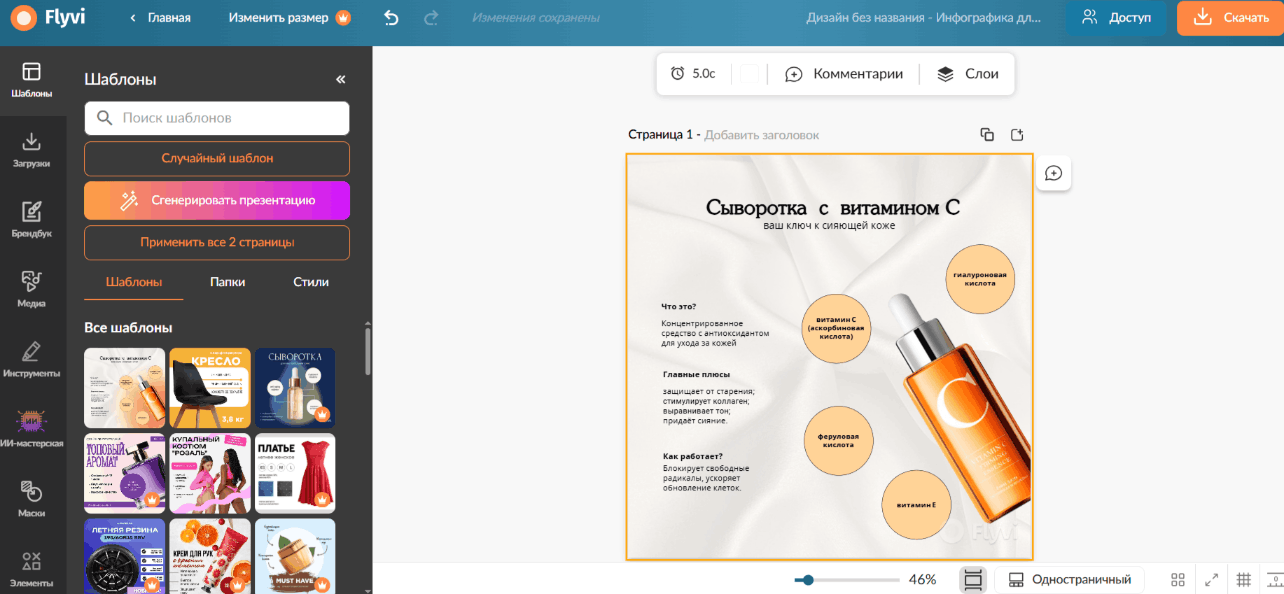Open the Шаблоны sidebar section
This screenshot has width=1284, height=594.
coord(32,81)
